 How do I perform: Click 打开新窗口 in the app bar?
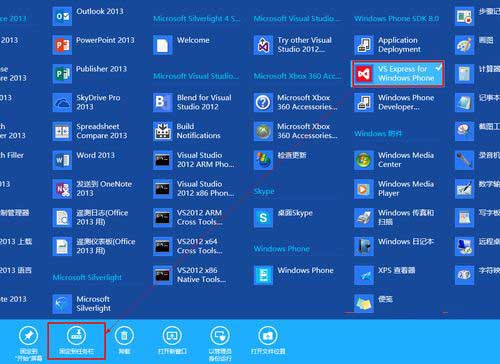[172, 340]
